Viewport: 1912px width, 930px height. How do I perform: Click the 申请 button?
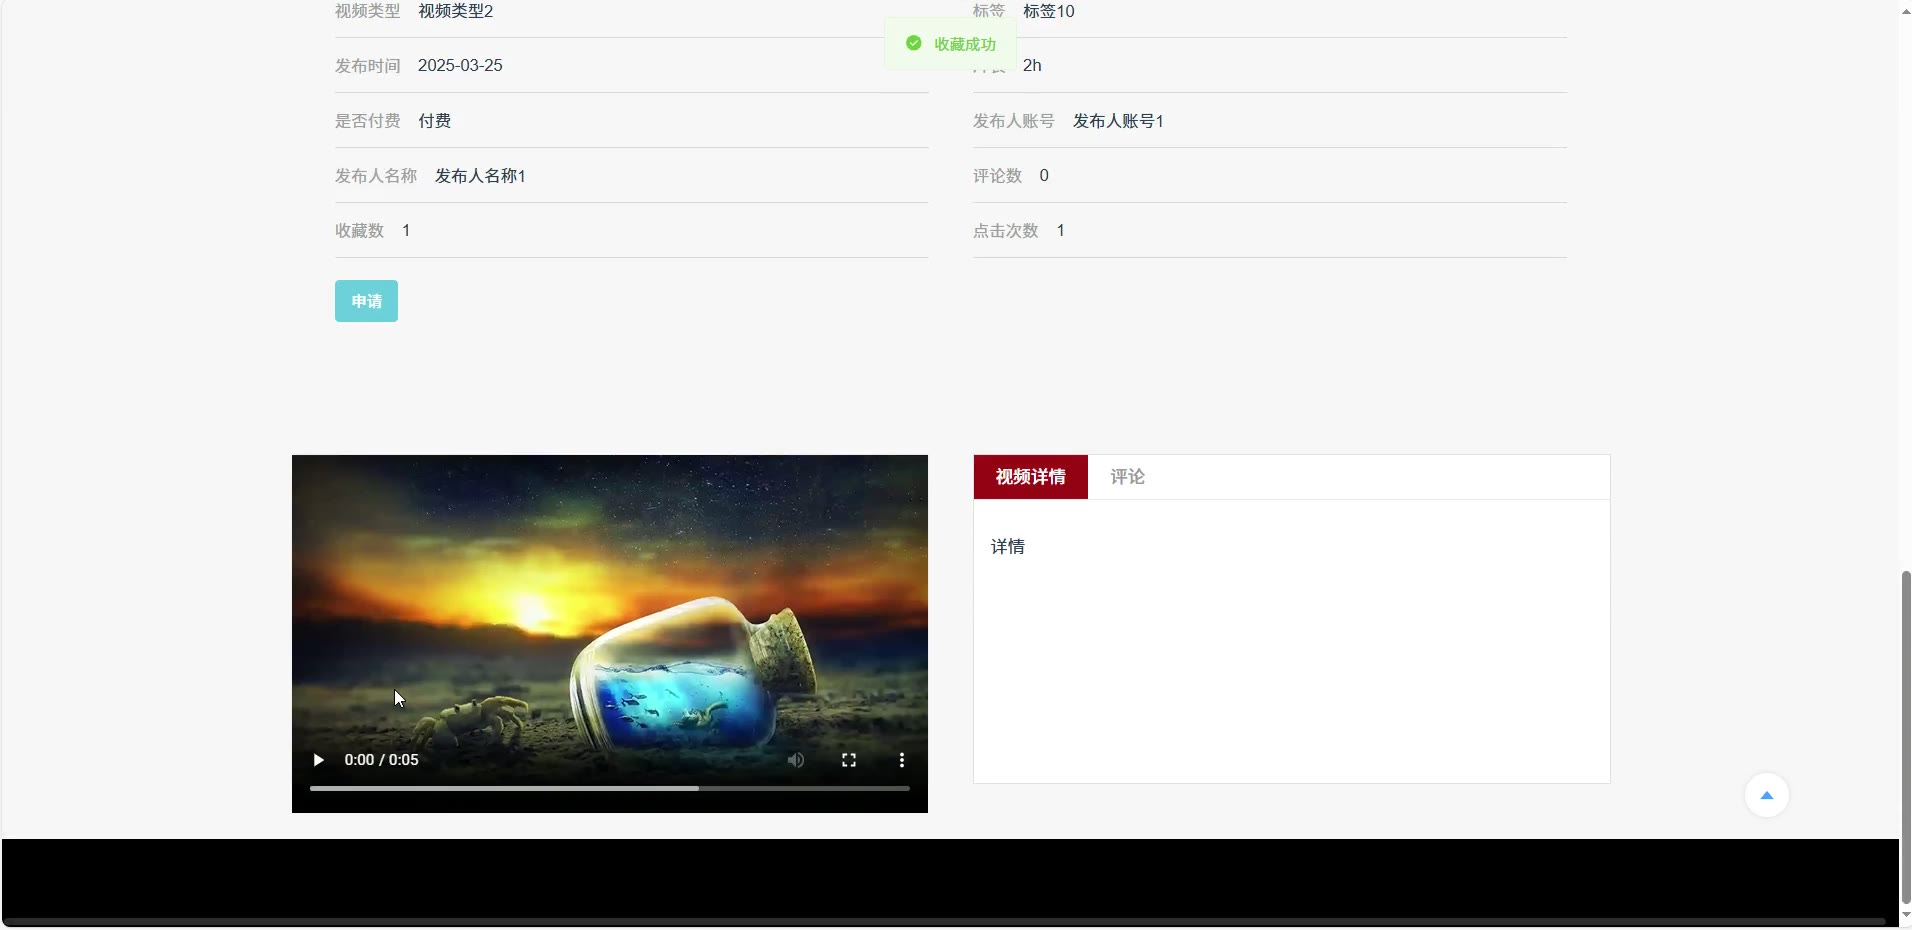[366, 301]
